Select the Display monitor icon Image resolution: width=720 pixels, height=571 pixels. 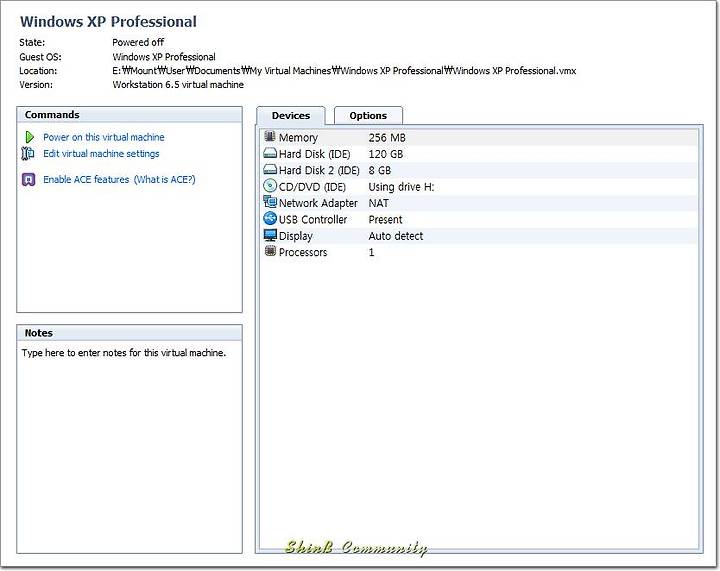click(270, 235)
